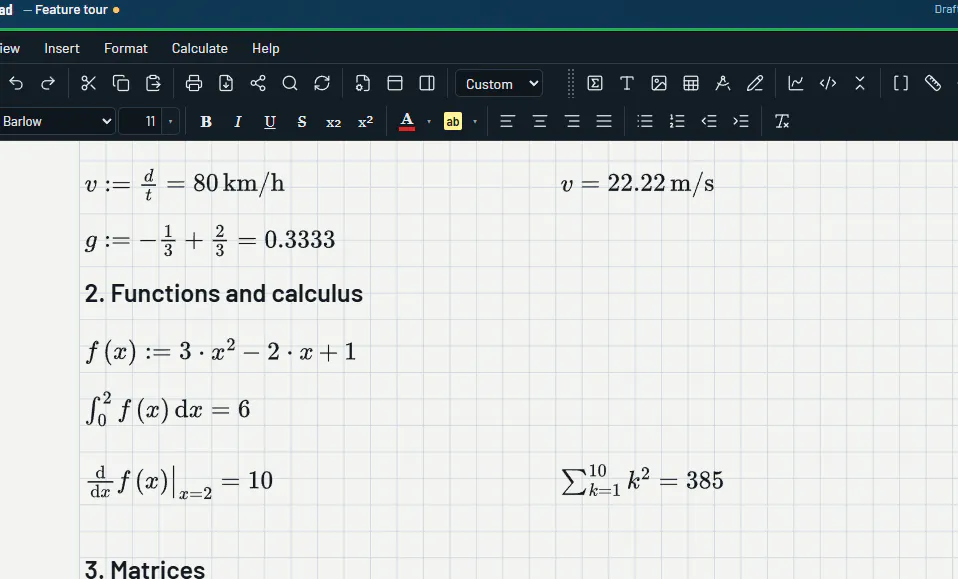
Task: Toggle strikethrough formatting
Action: (x=302, y=122)
